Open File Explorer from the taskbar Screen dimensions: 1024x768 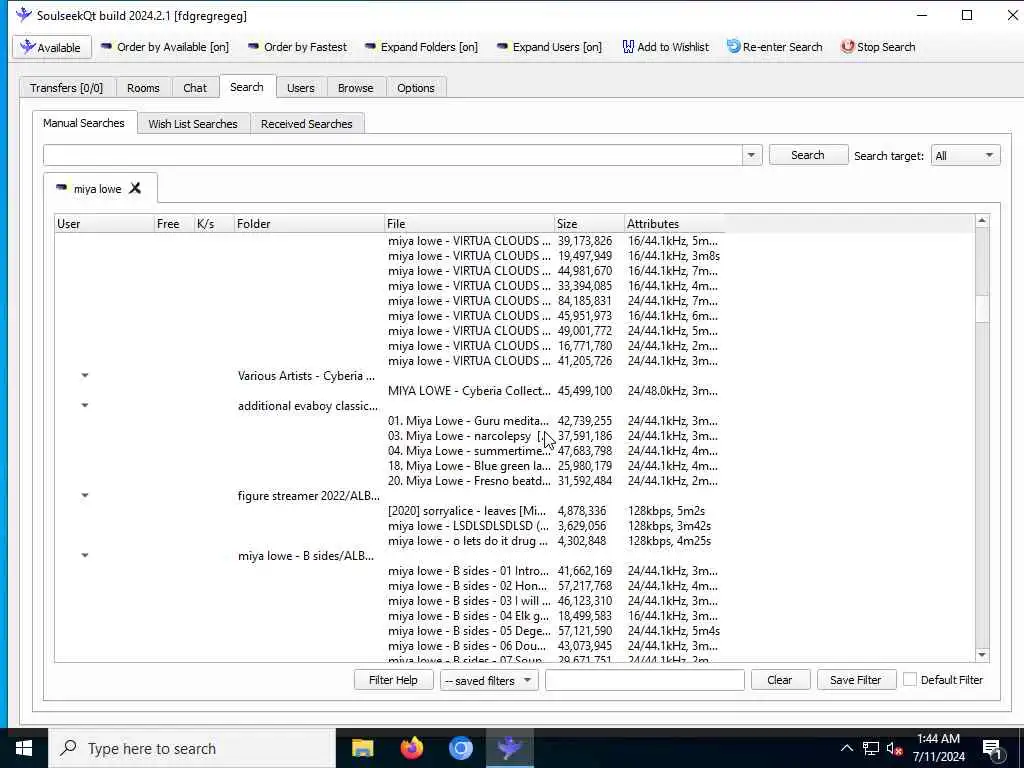click(362, 748)
